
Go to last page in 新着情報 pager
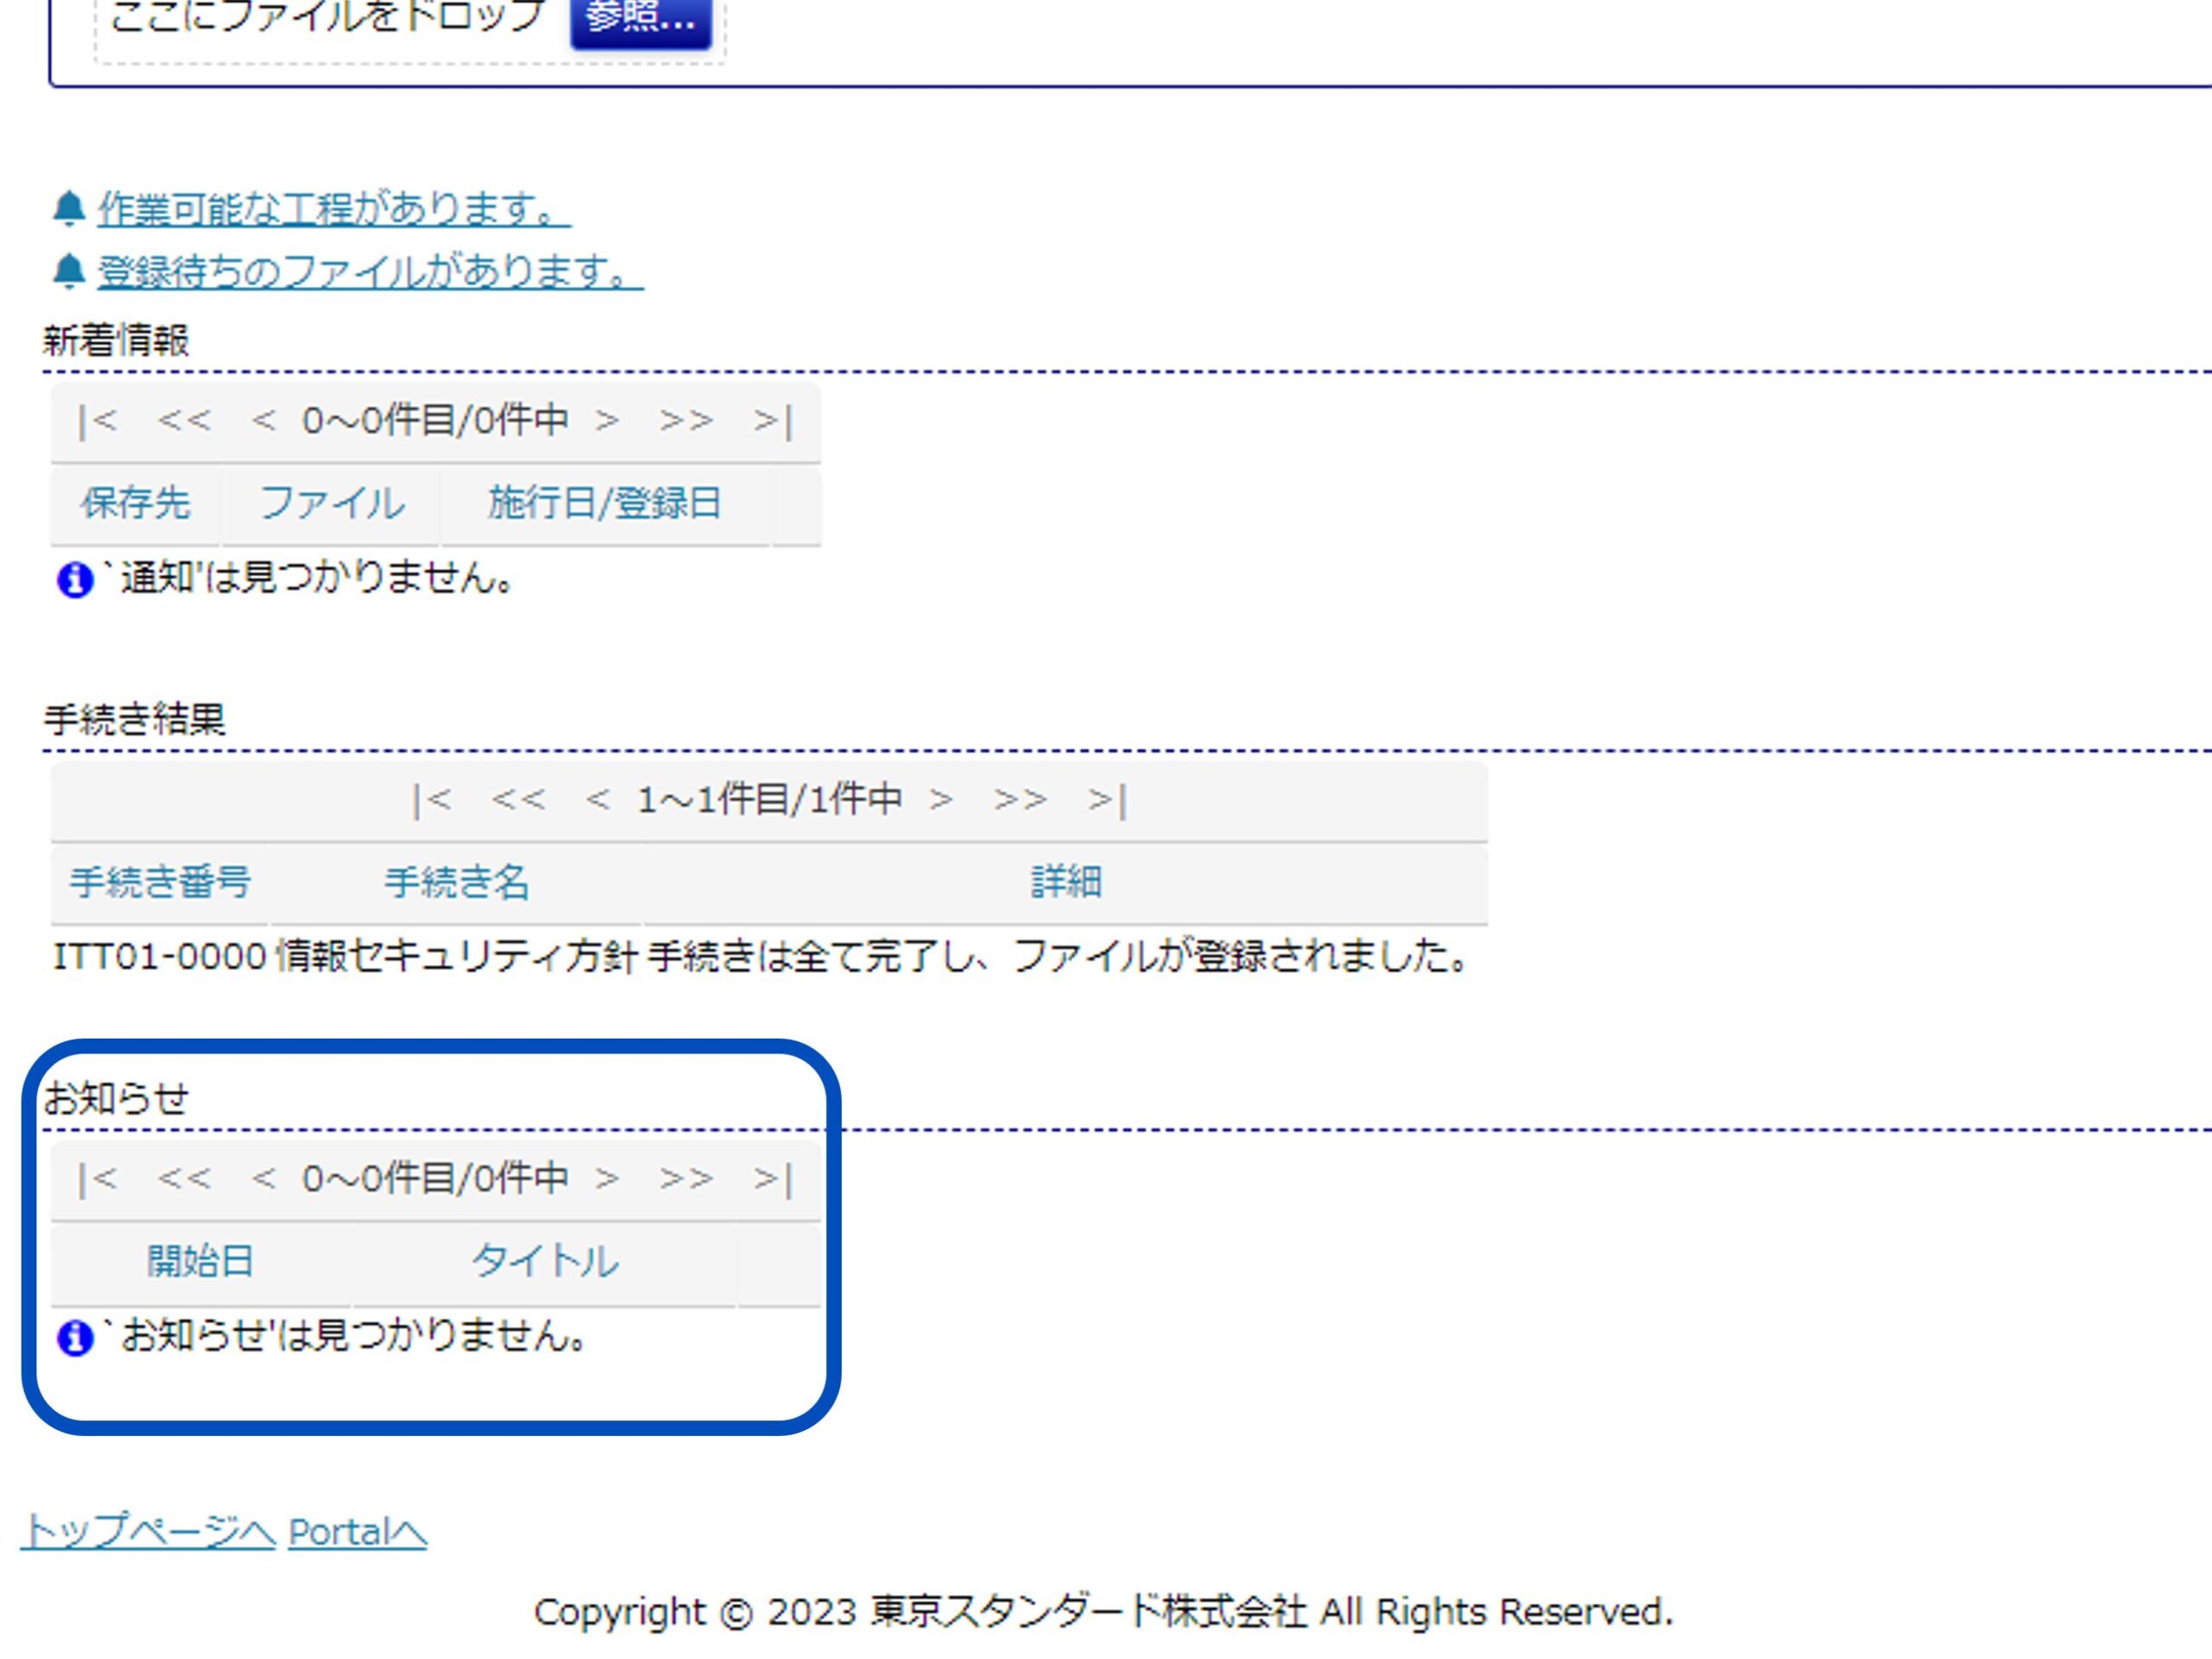(x=773, y=421)
